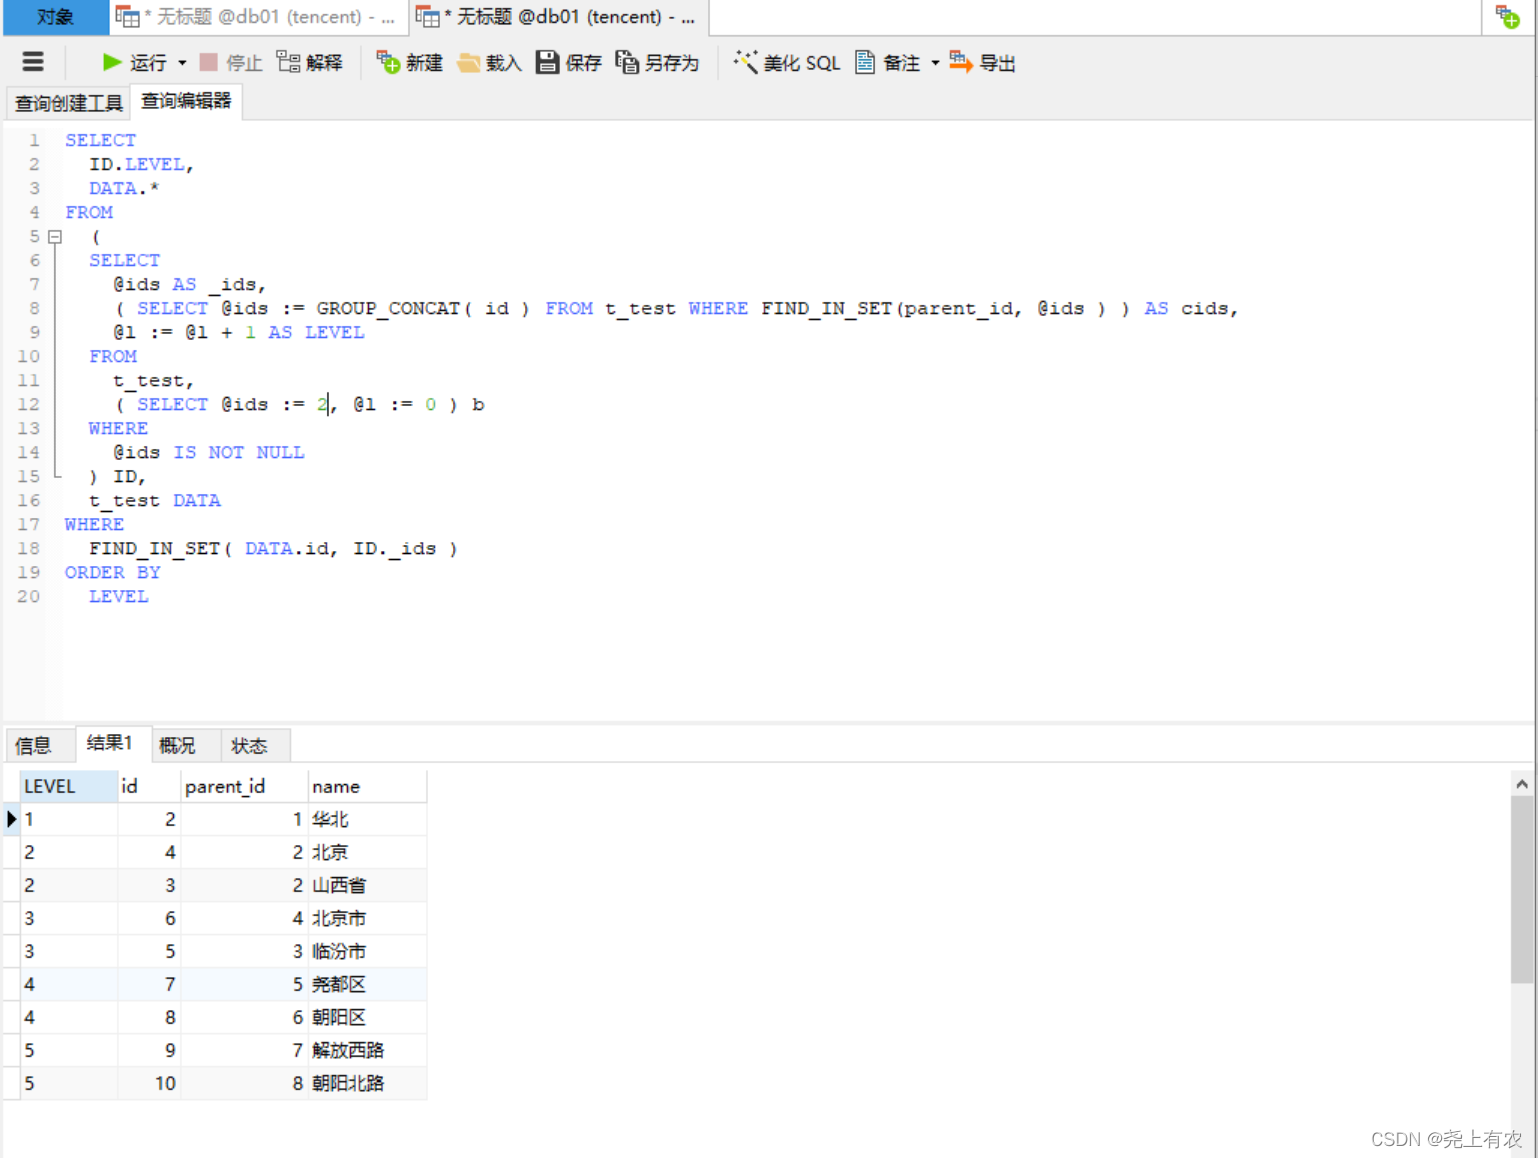Open the 备注 dropdown arrow
Image resolution: width=1538 pixels, height=1158 pixels.
934,61
